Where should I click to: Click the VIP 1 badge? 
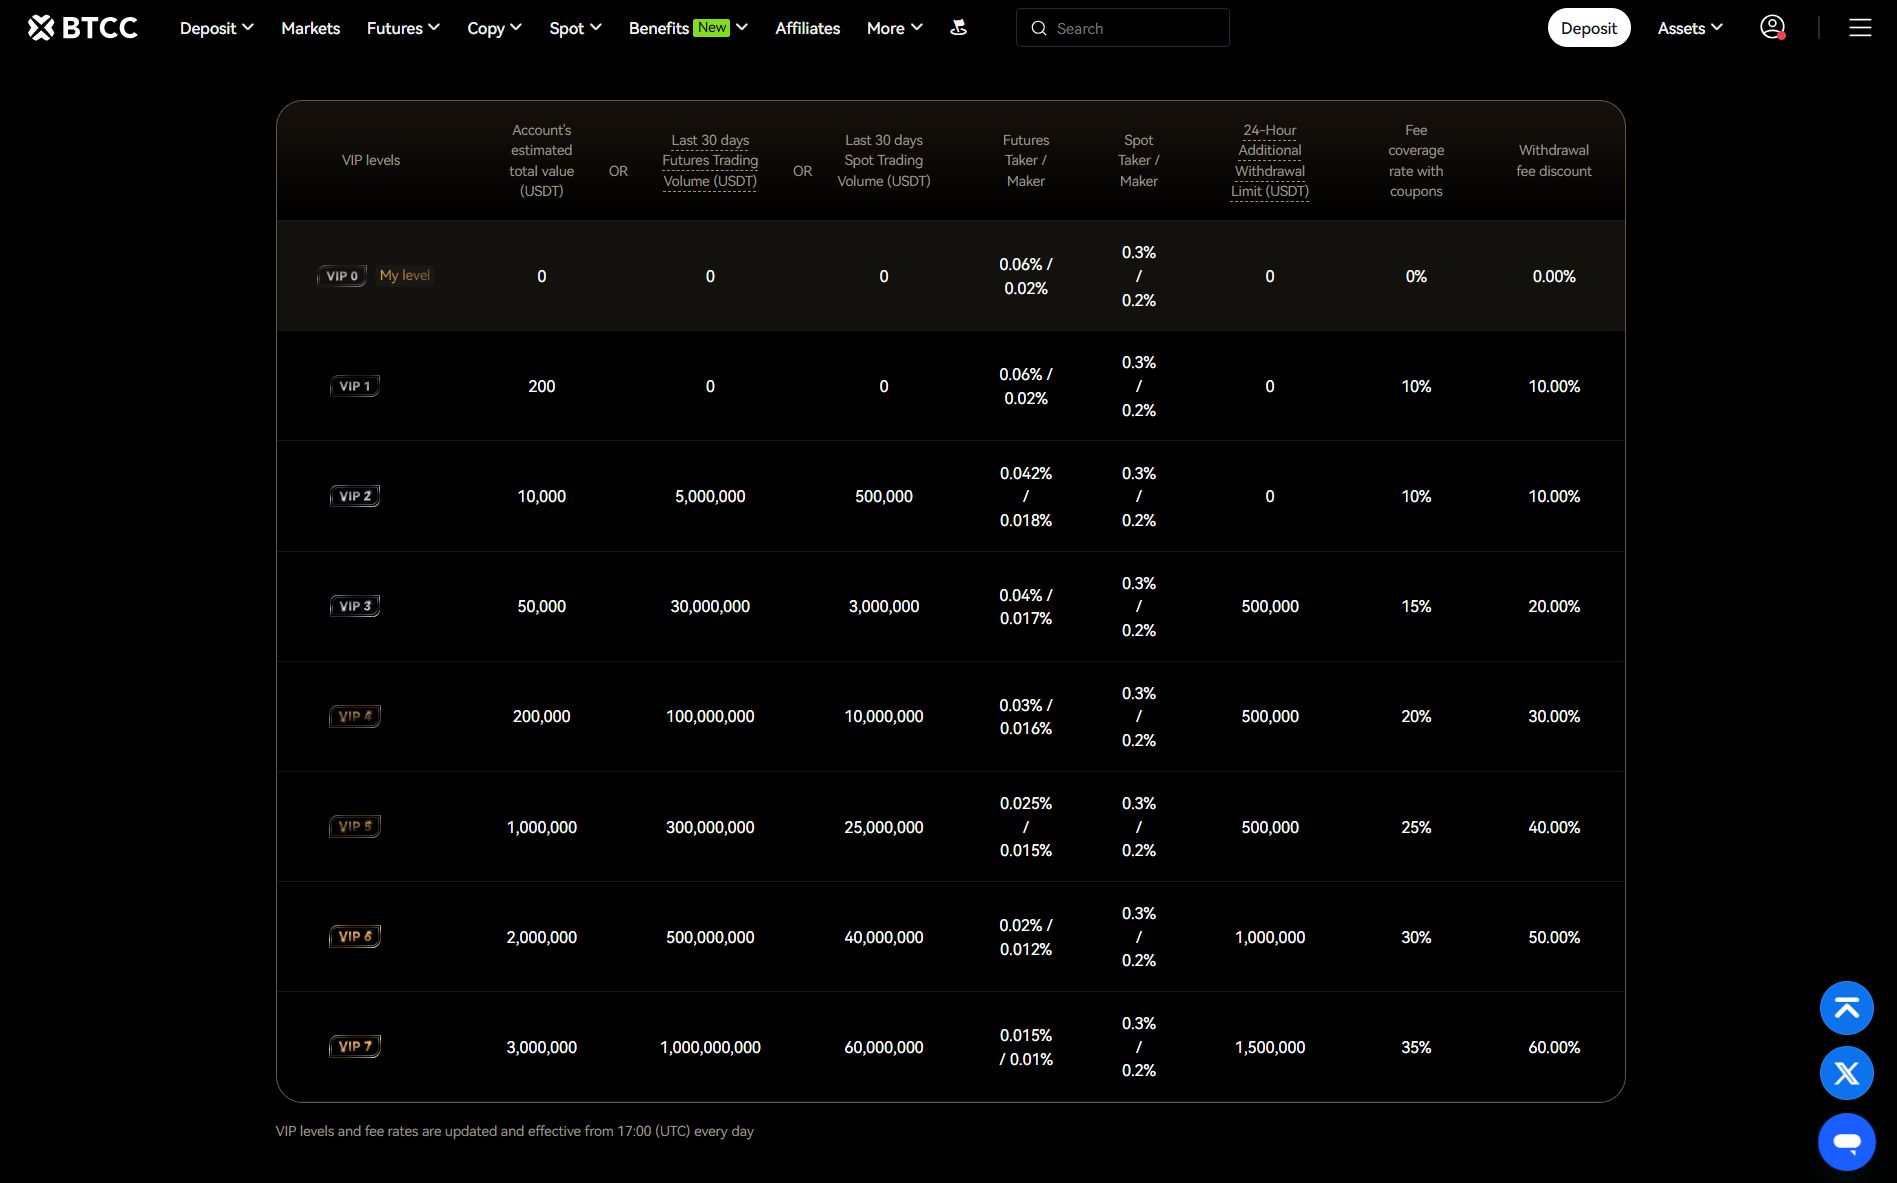[x=355, y=386]
